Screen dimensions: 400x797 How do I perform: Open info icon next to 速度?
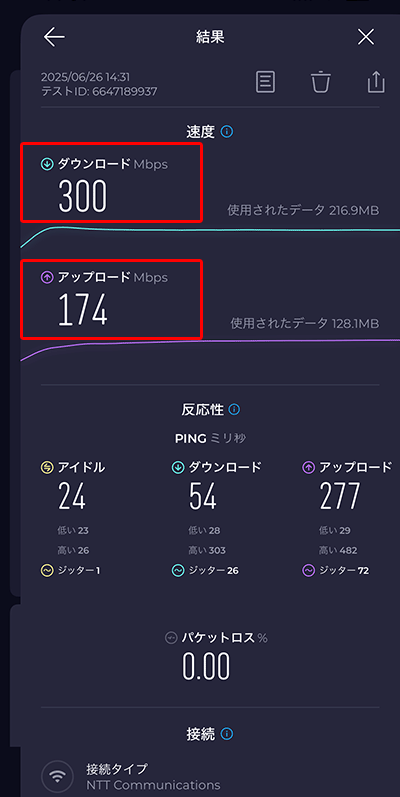click(x=227, y=132)
